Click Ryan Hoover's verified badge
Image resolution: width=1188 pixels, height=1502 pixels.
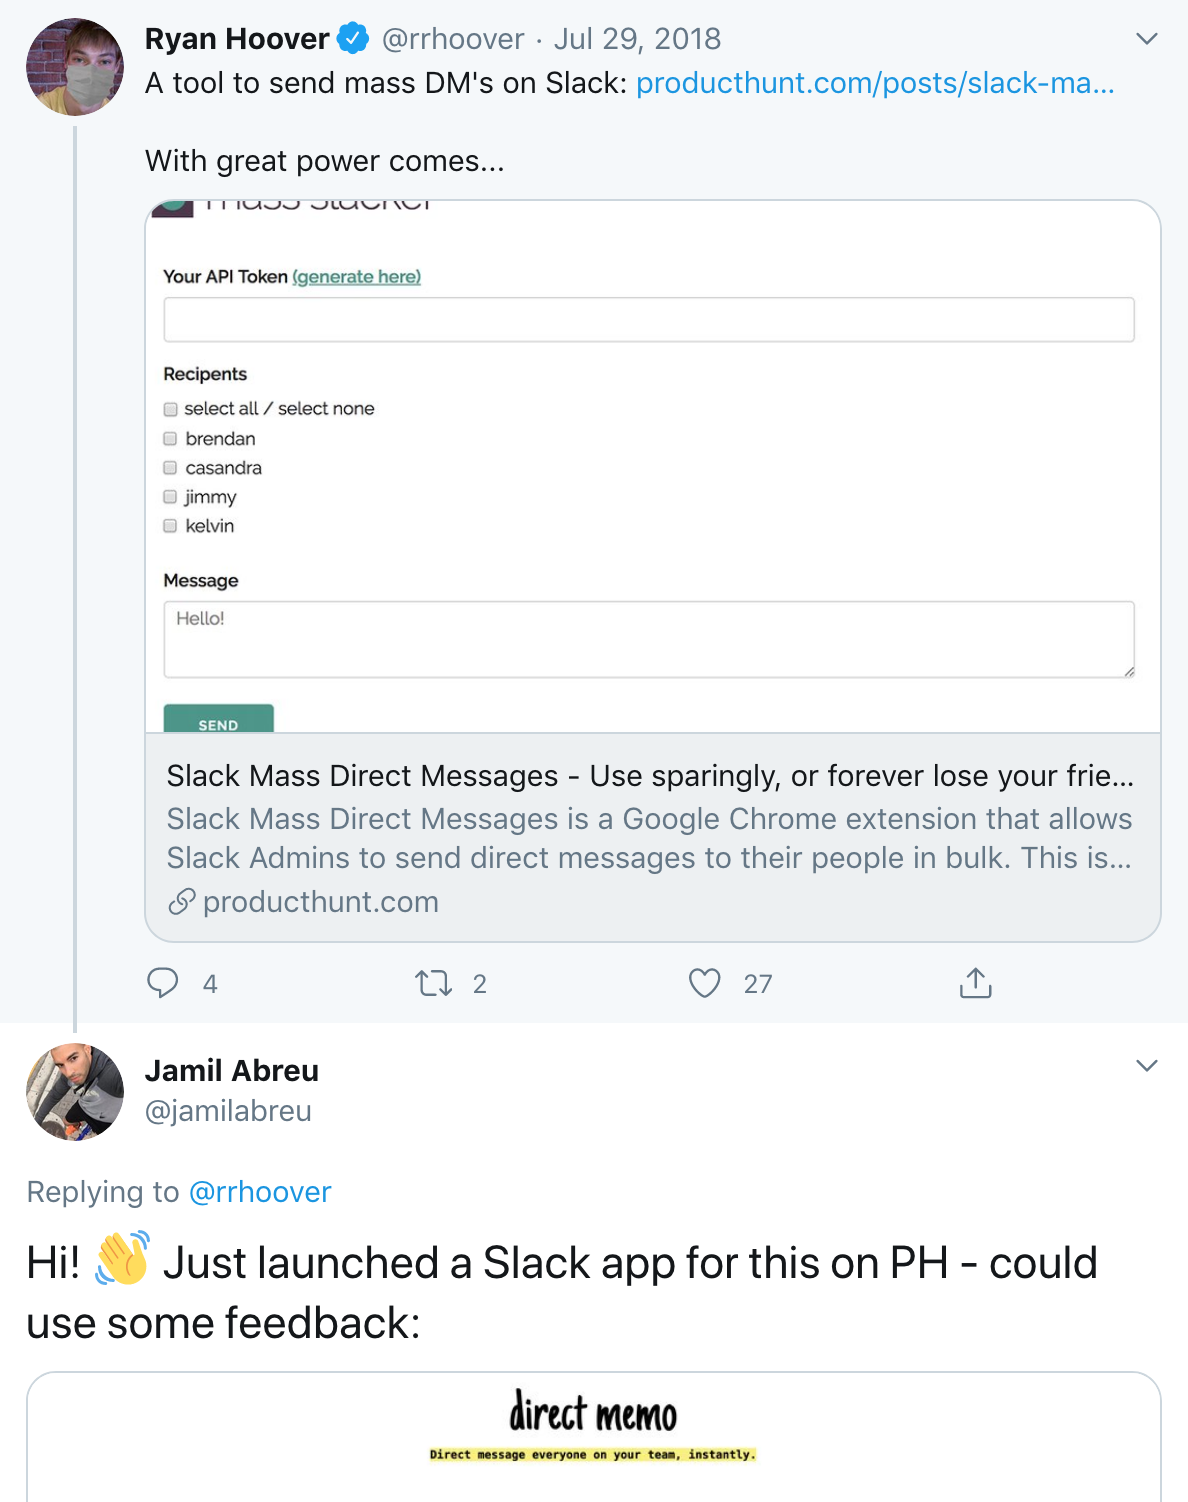coord(352,39)
